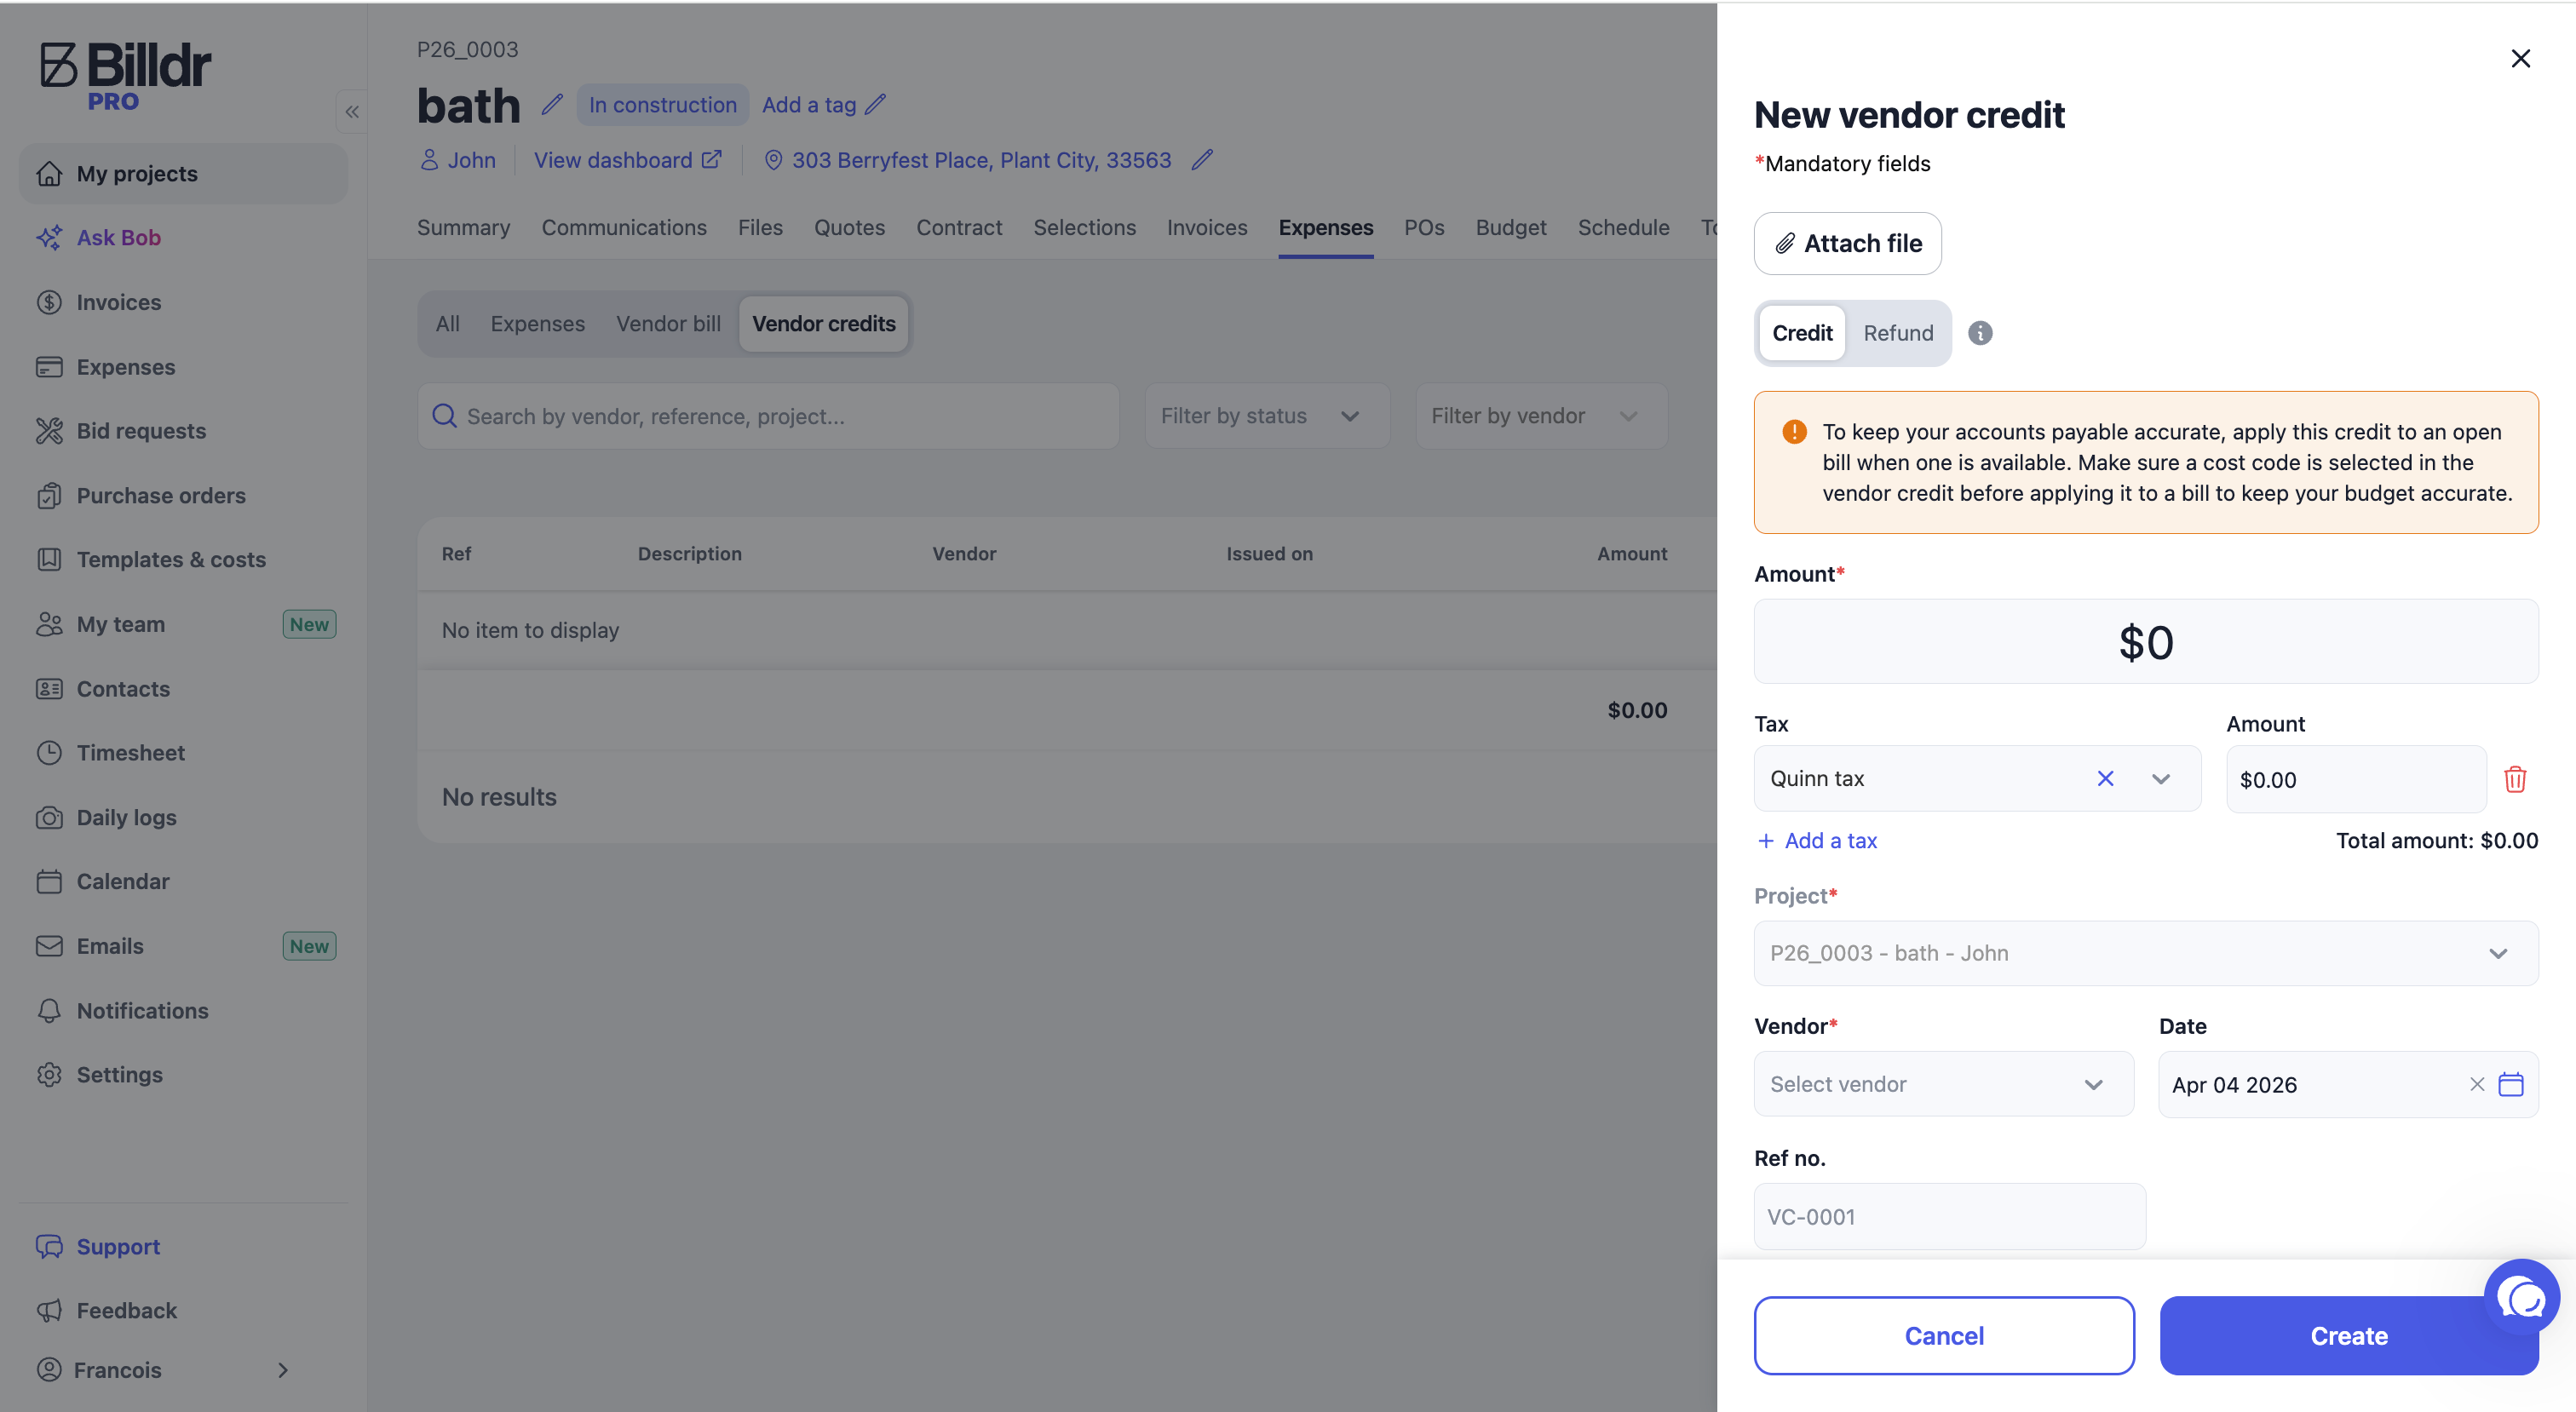This screenshot has width=2576, height=1412.
Task: Select the Credit type option
Action: coord(1802,333)
